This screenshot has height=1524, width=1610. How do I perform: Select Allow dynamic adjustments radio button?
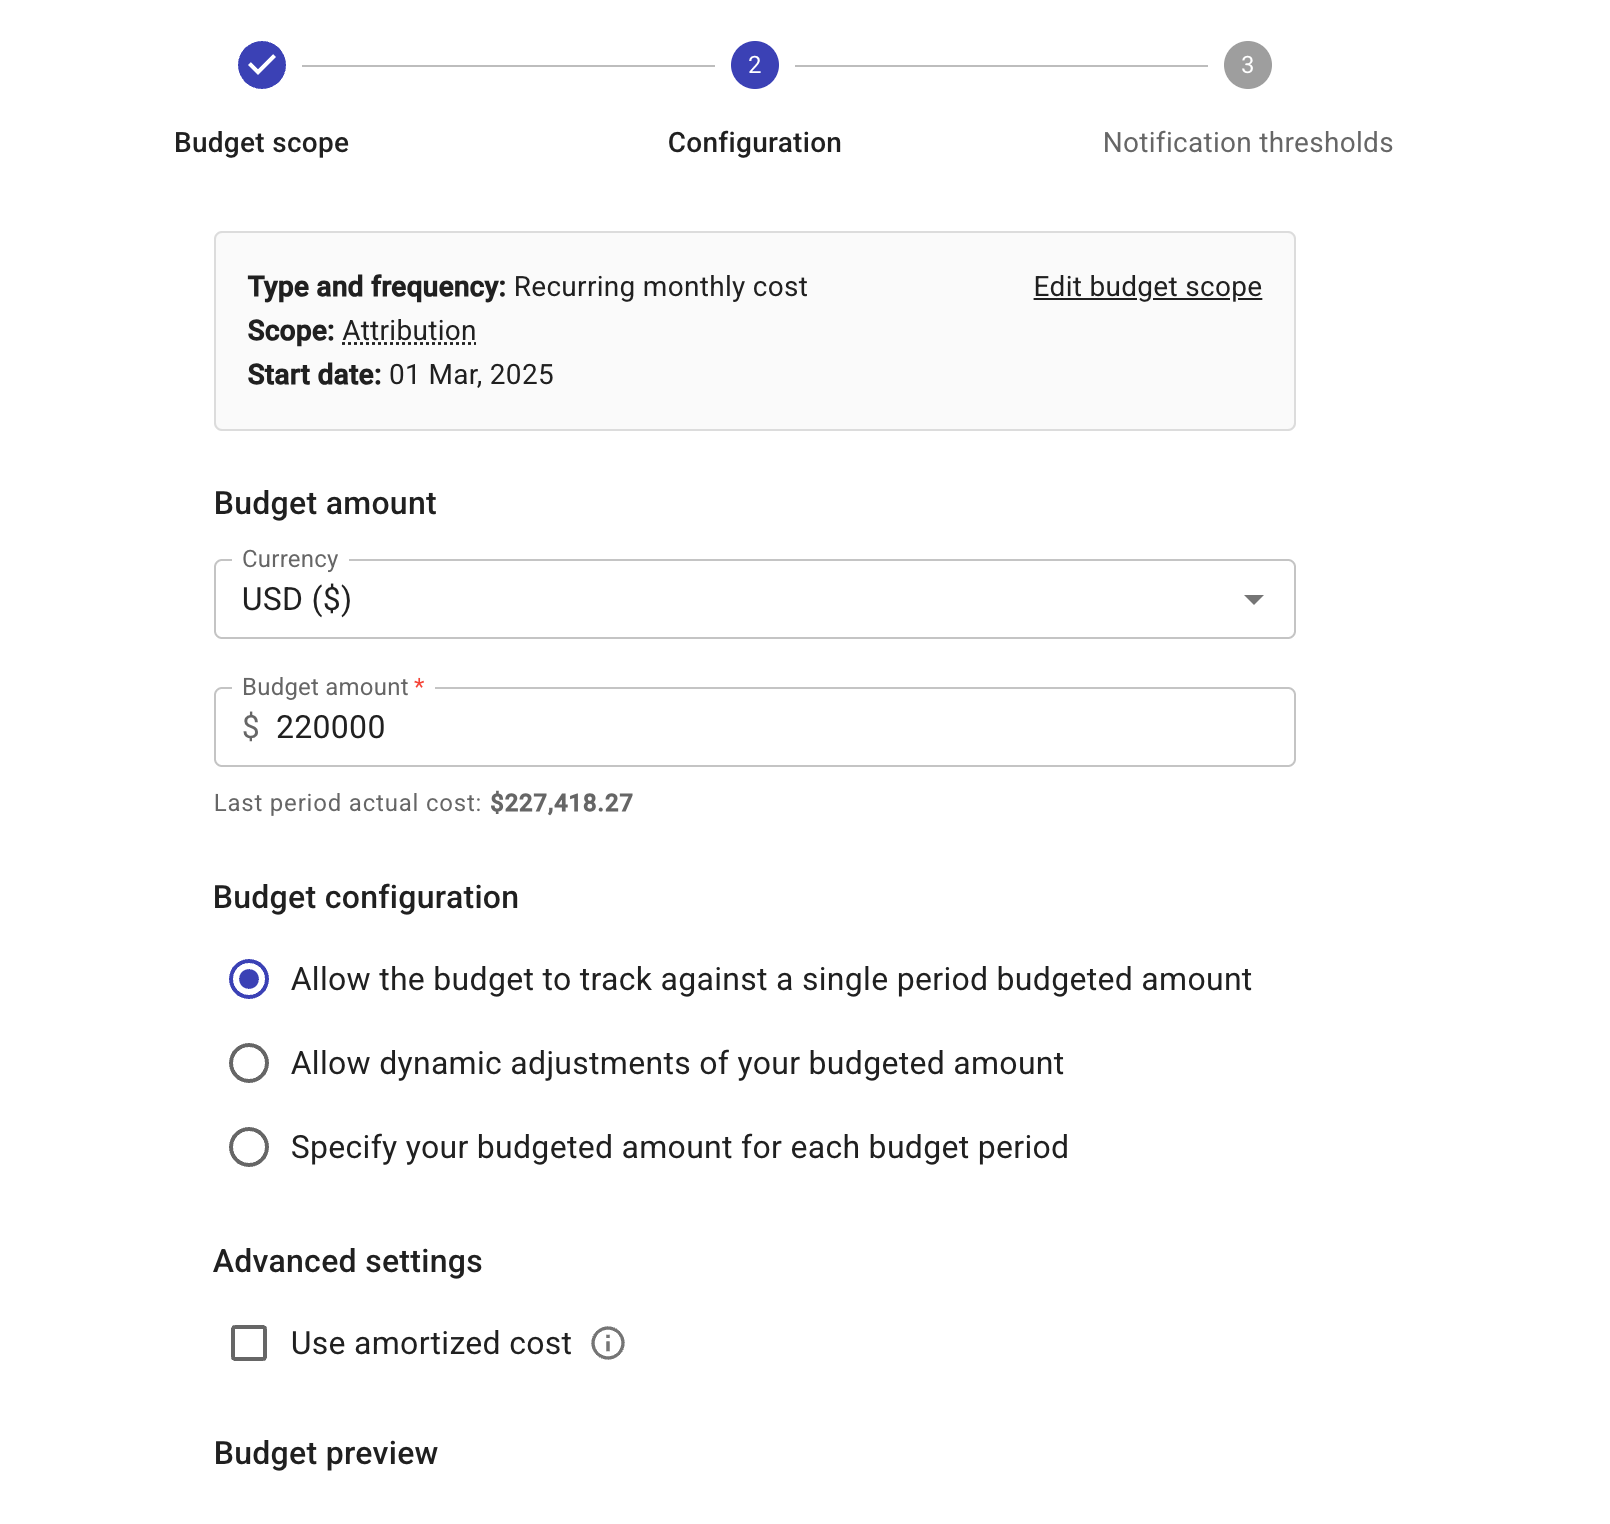coord(249,1063)
